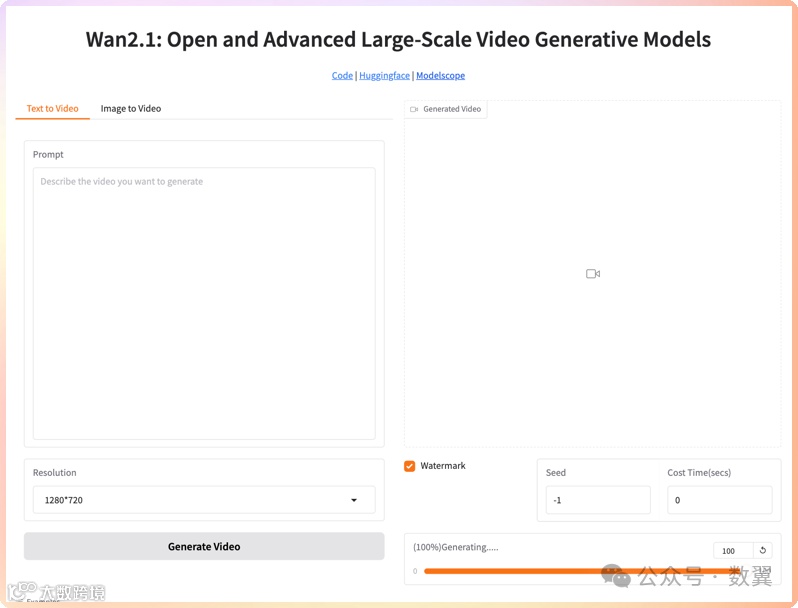Click the Resolution dropdown arrow
Screen dimensions: 798x608
click(354, 500)
